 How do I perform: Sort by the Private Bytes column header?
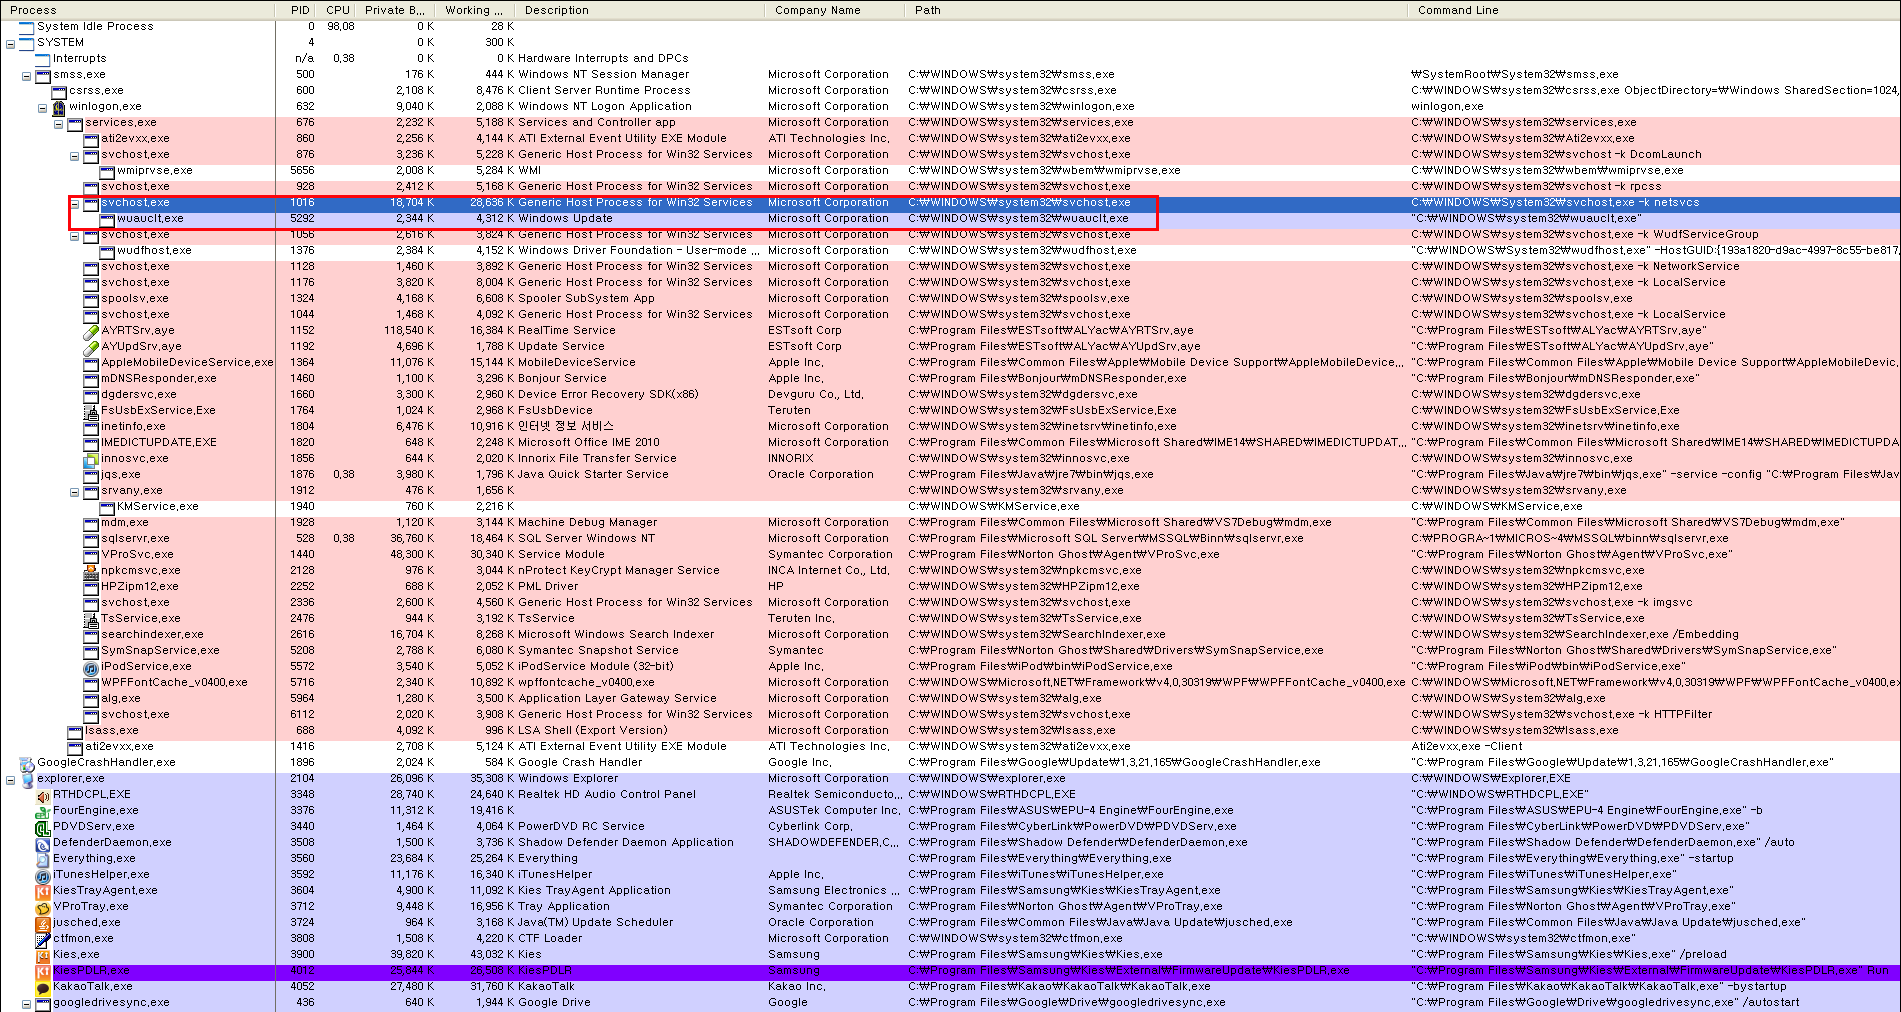click(x=396, y=10)
